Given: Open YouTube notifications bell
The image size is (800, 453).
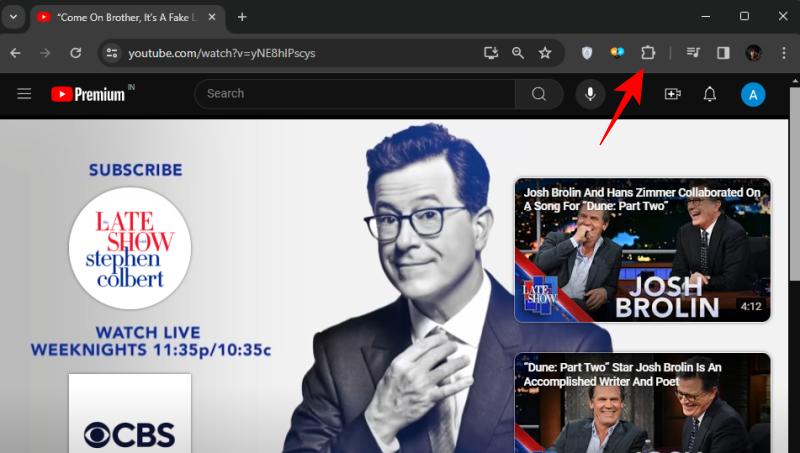Looking at the screenshot, I should (710, 94).
